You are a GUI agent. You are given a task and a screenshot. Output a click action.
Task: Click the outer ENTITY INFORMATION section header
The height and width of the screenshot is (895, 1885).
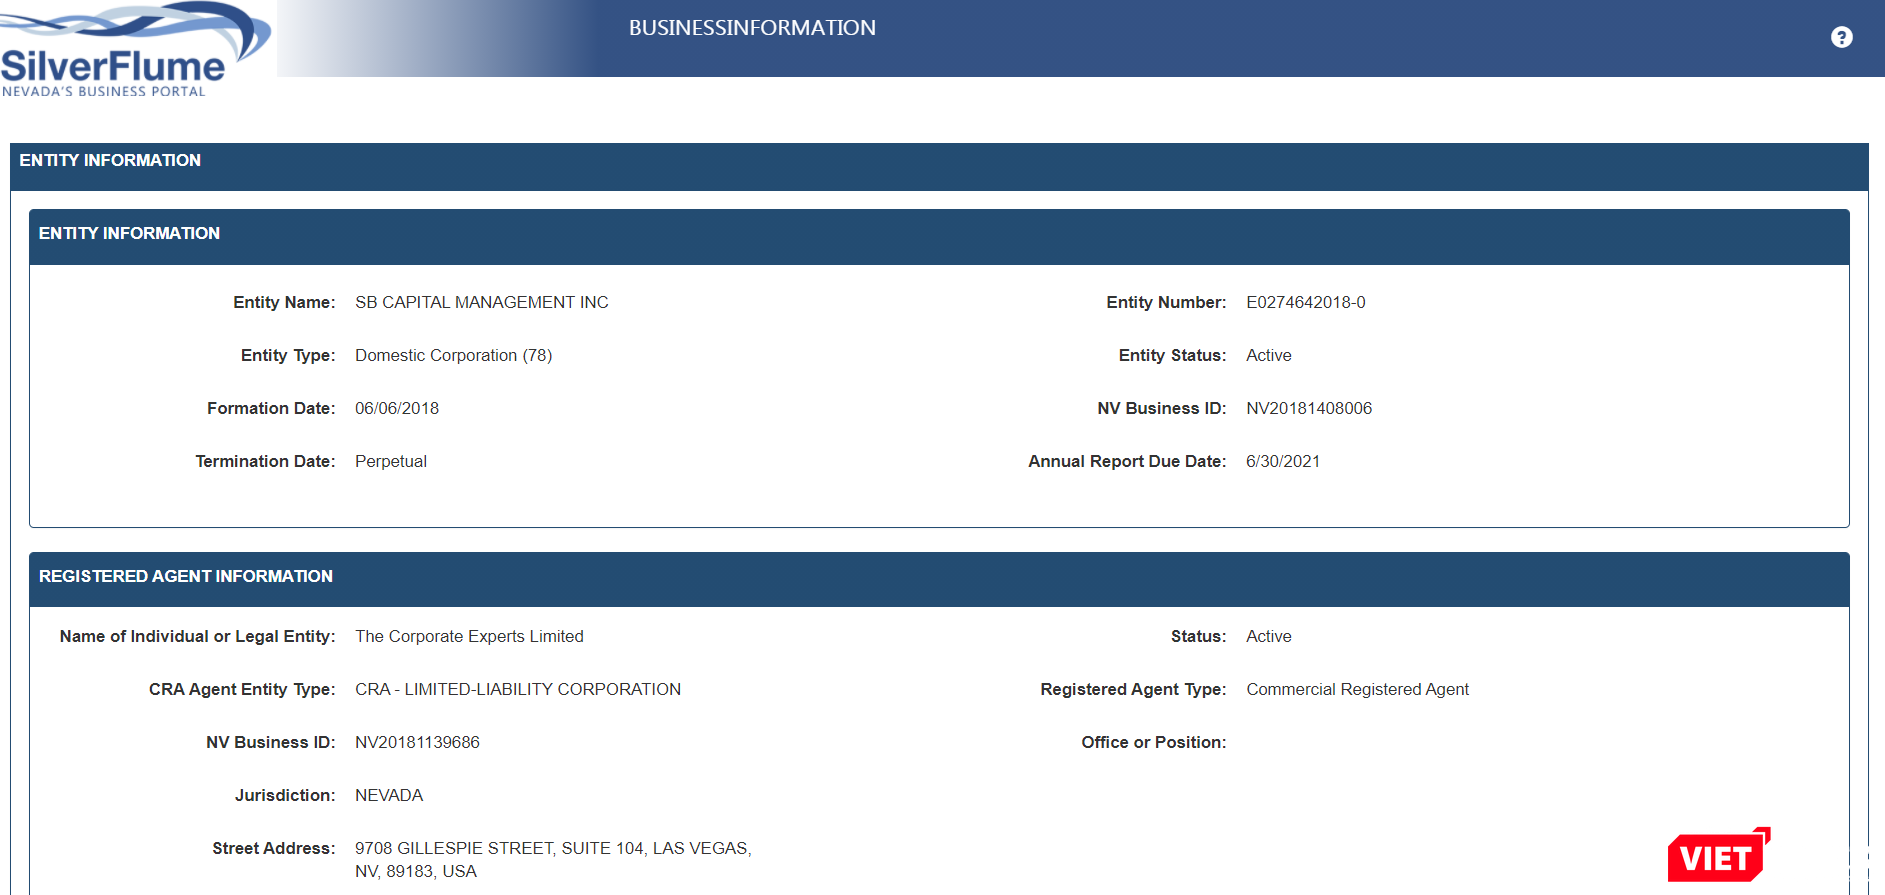pos(110,161)
